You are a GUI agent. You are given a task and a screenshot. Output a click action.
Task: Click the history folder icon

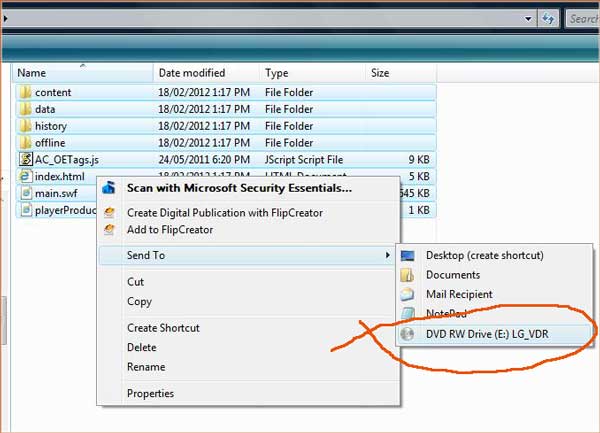click(x=26, y=127)
